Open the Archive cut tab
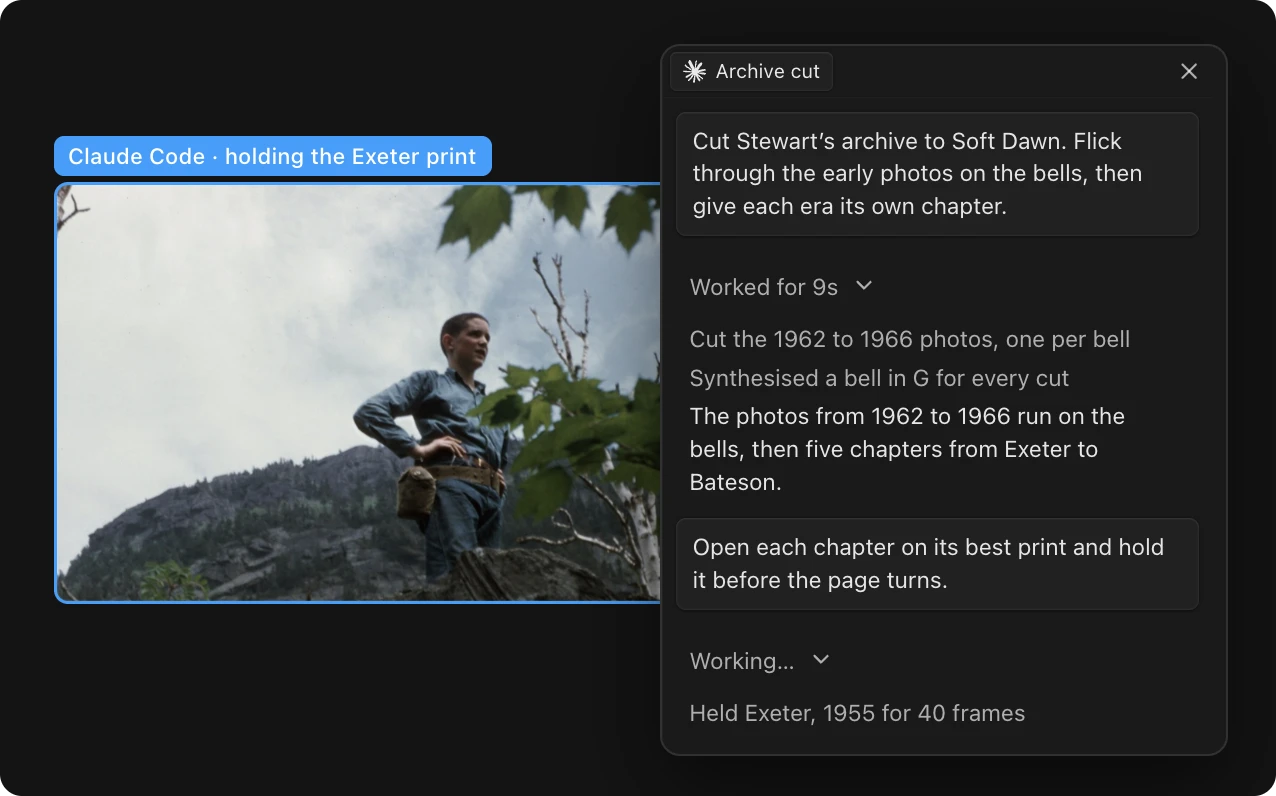The height and width of the screenshot is (796, 1276). coord(751,71)
